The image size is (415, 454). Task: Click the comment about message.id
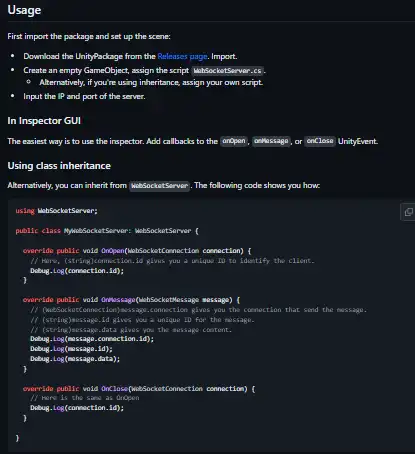[142, 320]
